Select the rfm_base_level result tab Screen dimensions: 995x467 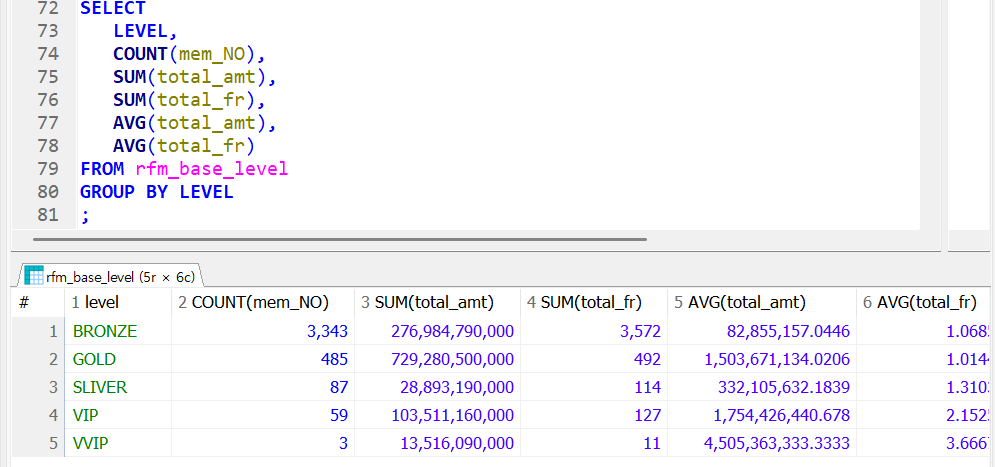point(111,276)
